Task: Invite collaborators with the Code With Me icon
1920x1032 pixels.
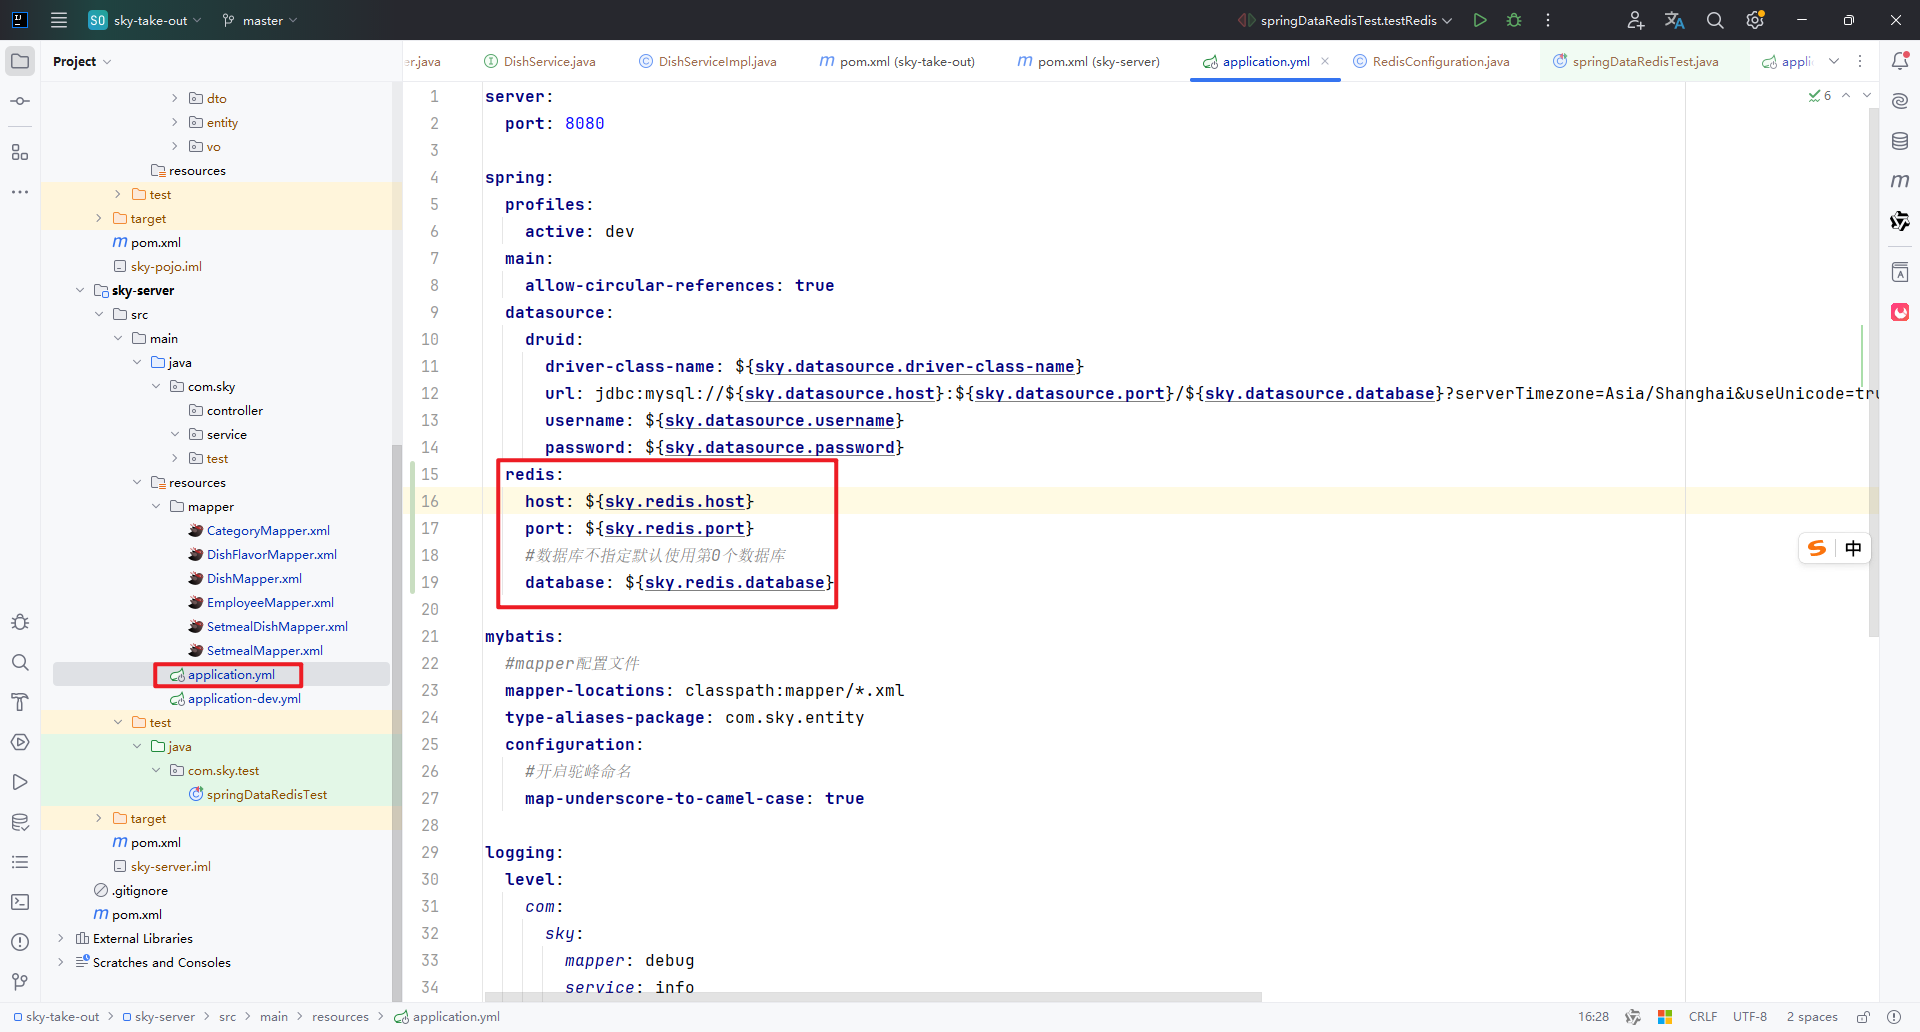Action: pyautogui.click(x=1635, y=20)
